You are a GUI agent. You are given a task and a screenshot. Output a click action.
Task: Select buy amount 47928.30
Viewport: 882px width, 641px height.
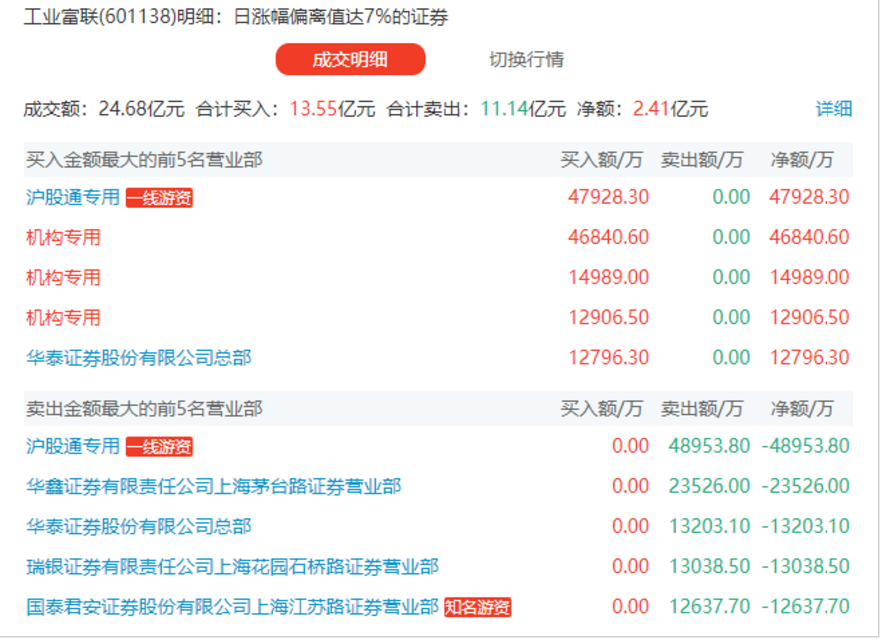[x=608, y=197]
